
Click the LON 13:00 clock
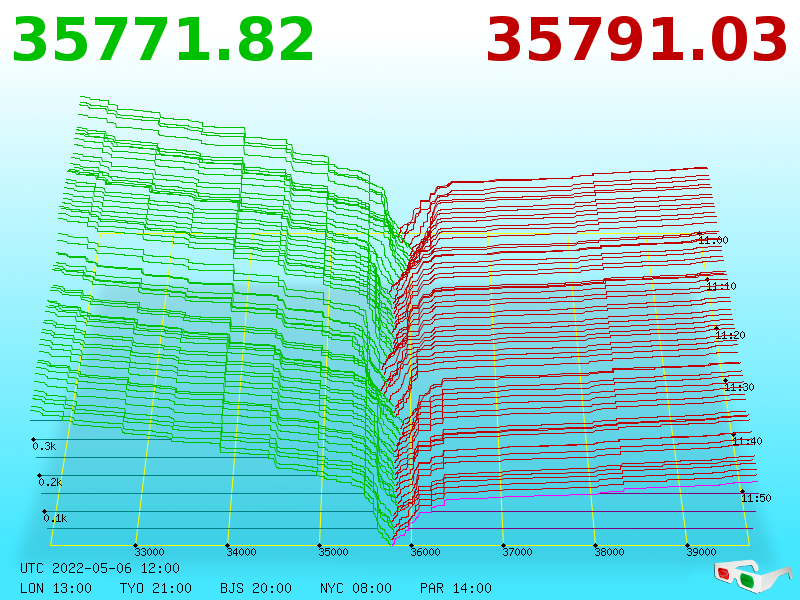click(x=56, y=588)
